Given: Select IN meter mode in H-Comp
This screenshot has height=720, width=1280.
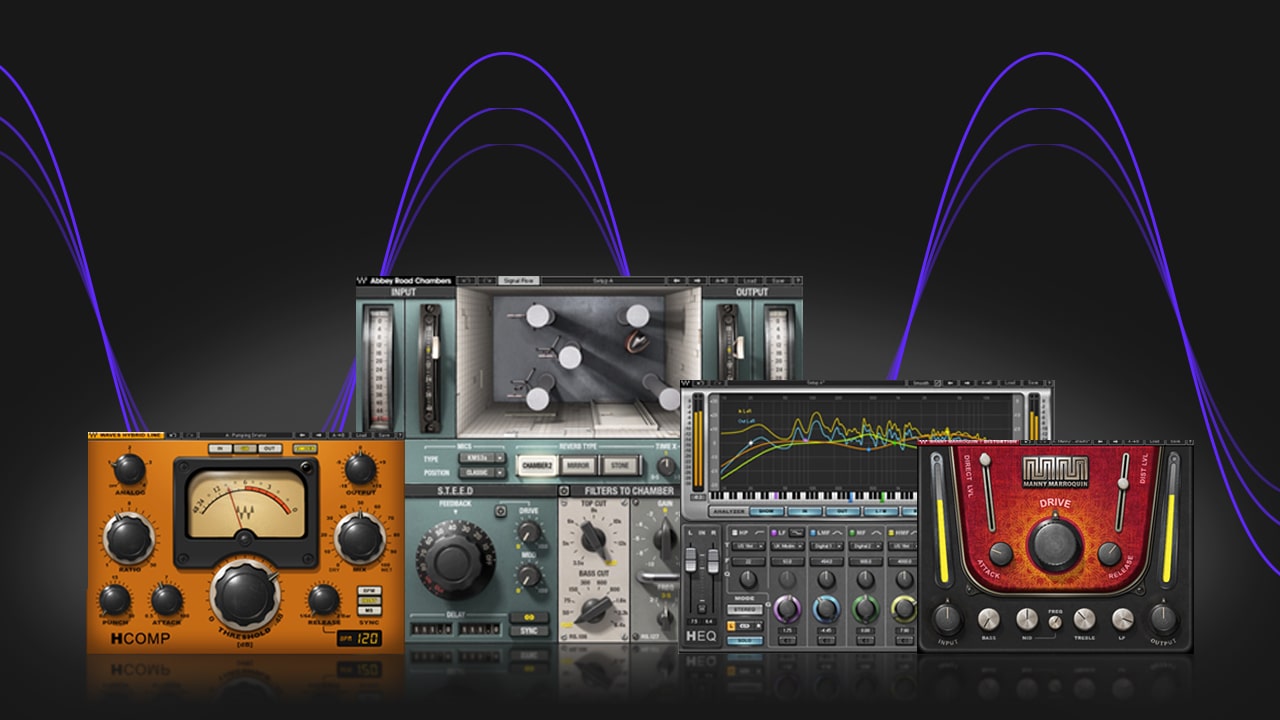Looking at the screenshot, I should tap(220, 449).
